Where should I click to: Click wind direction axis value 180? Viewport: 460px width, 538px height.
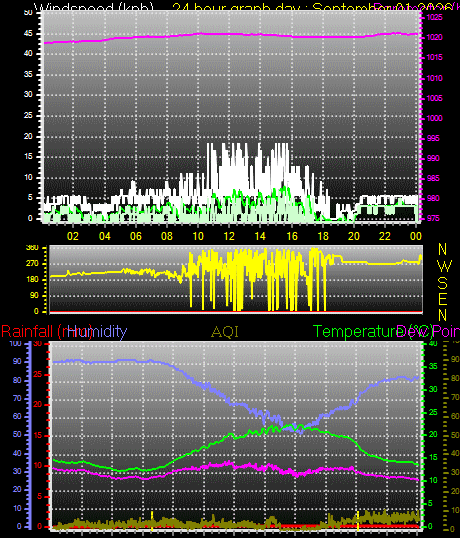(33, 279)
